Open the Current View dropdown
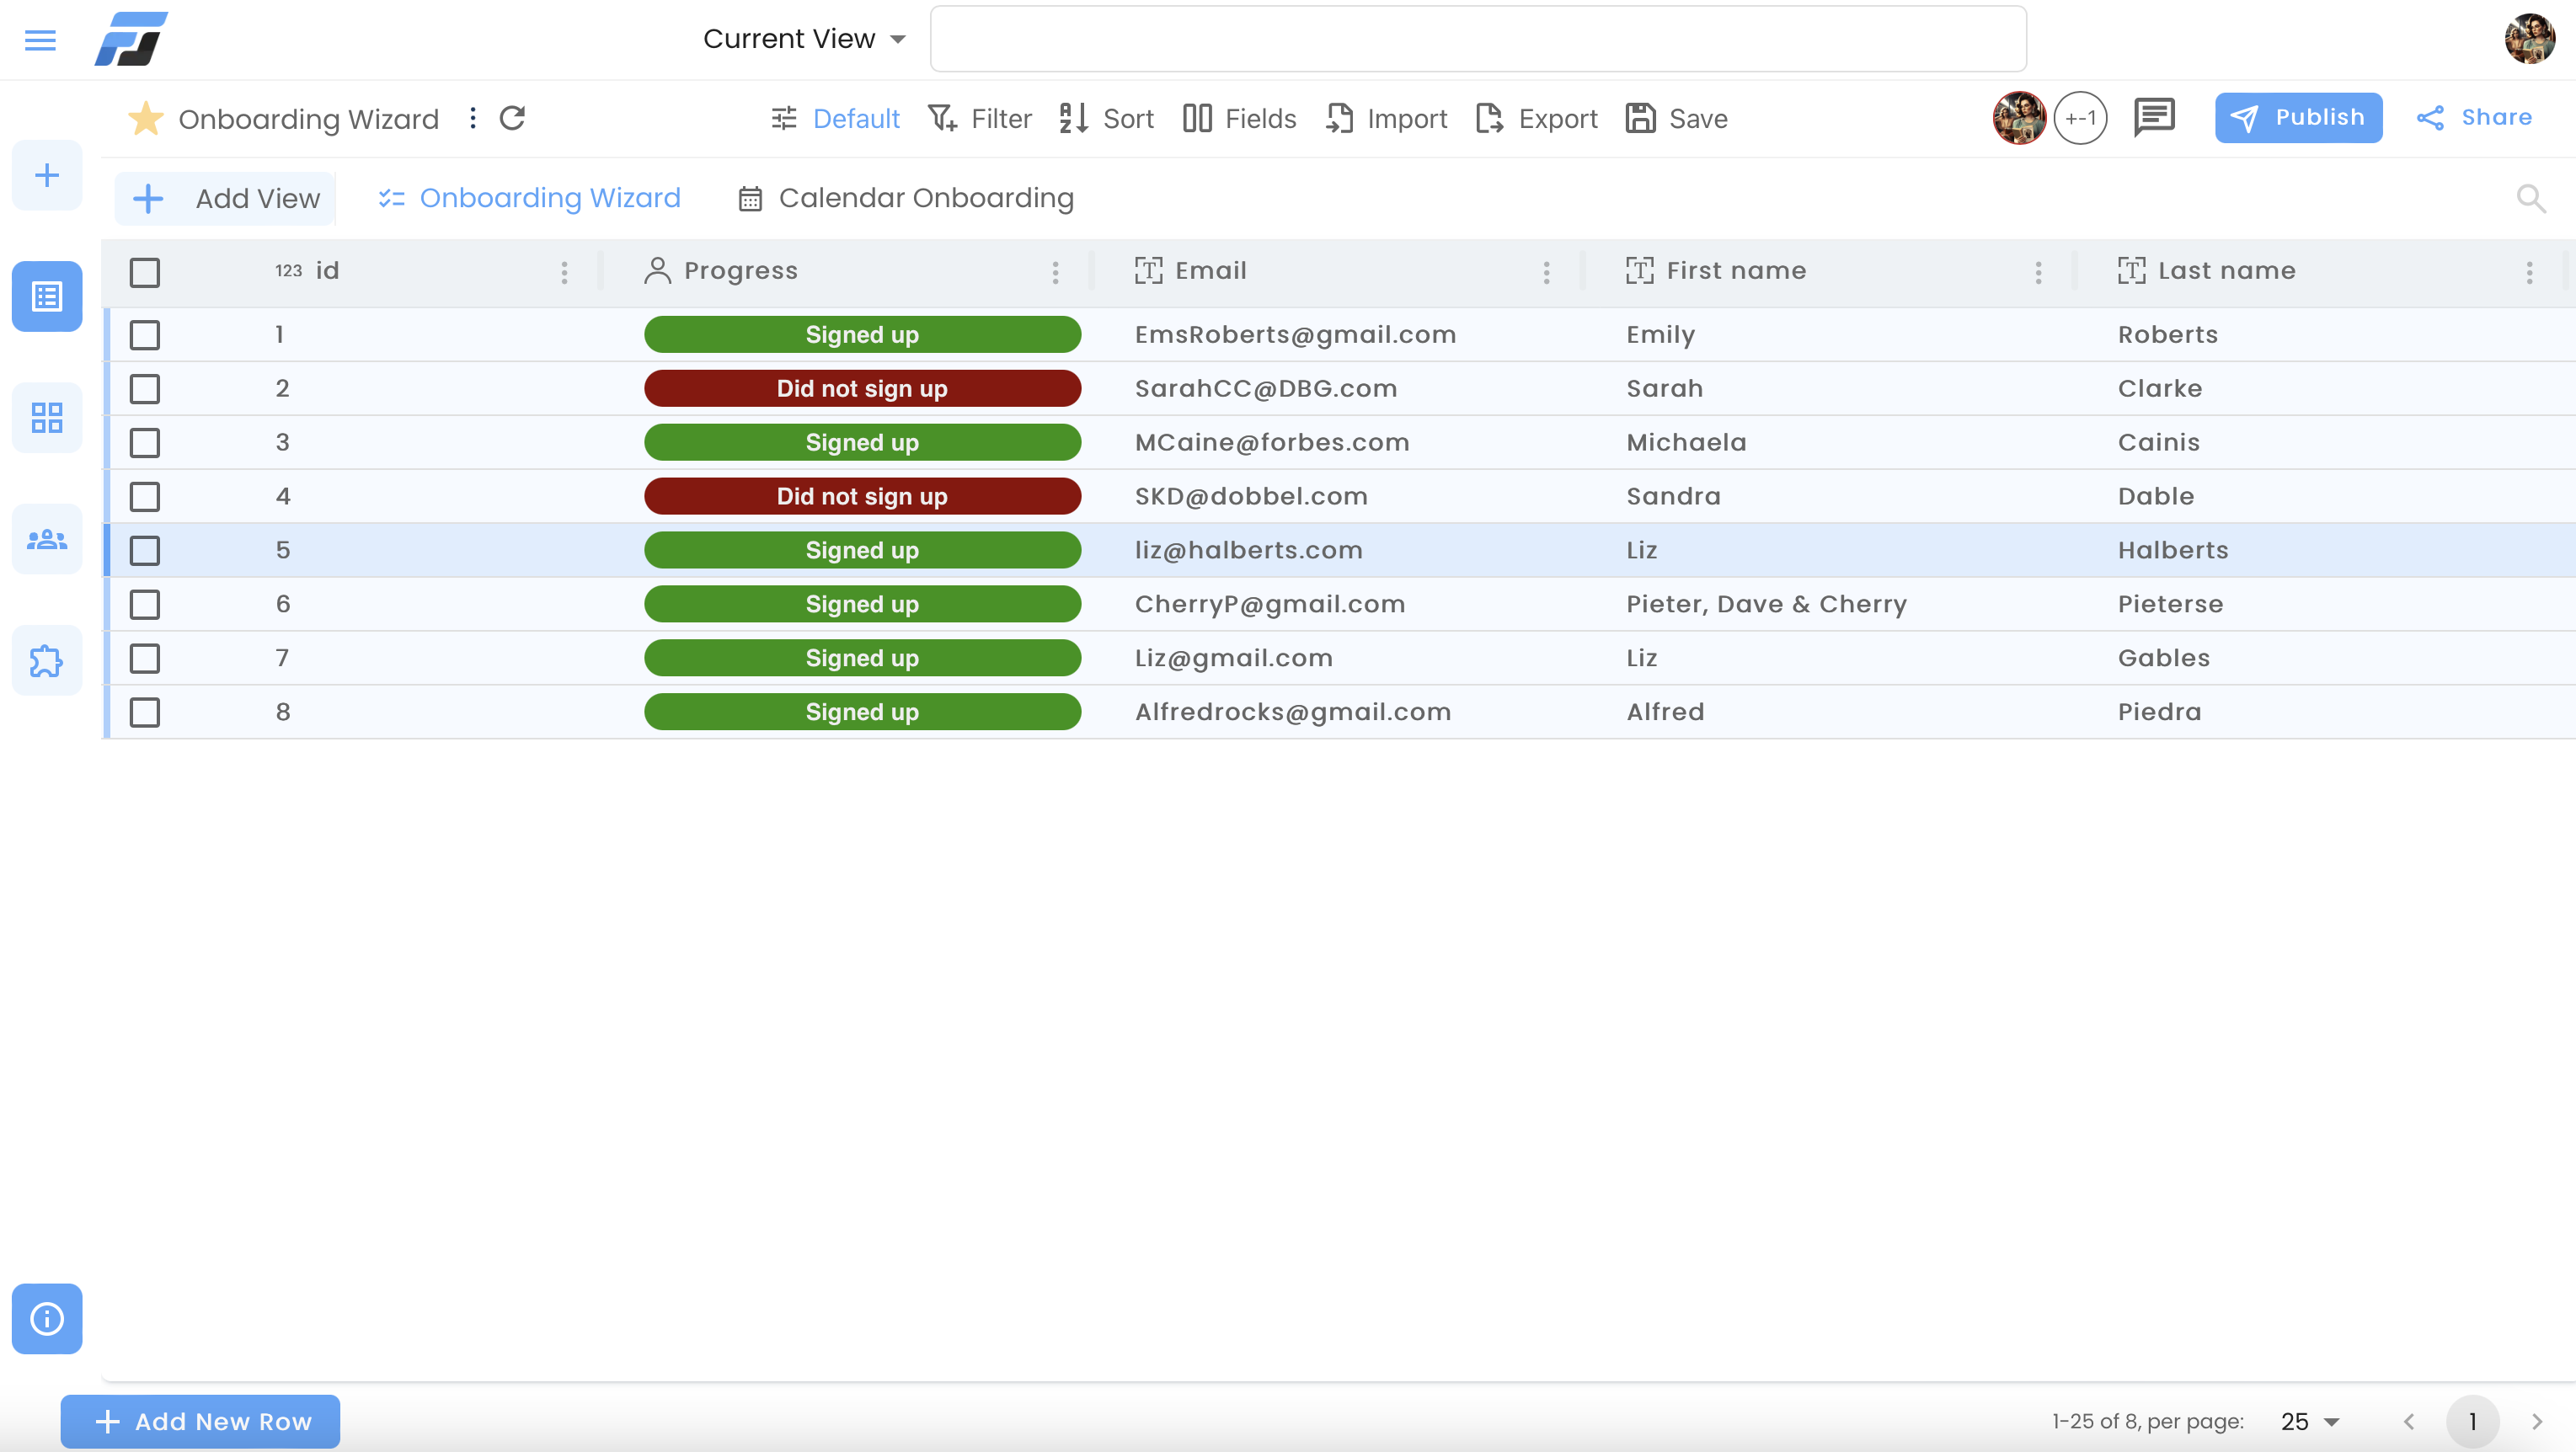 [x=804, y=39]
